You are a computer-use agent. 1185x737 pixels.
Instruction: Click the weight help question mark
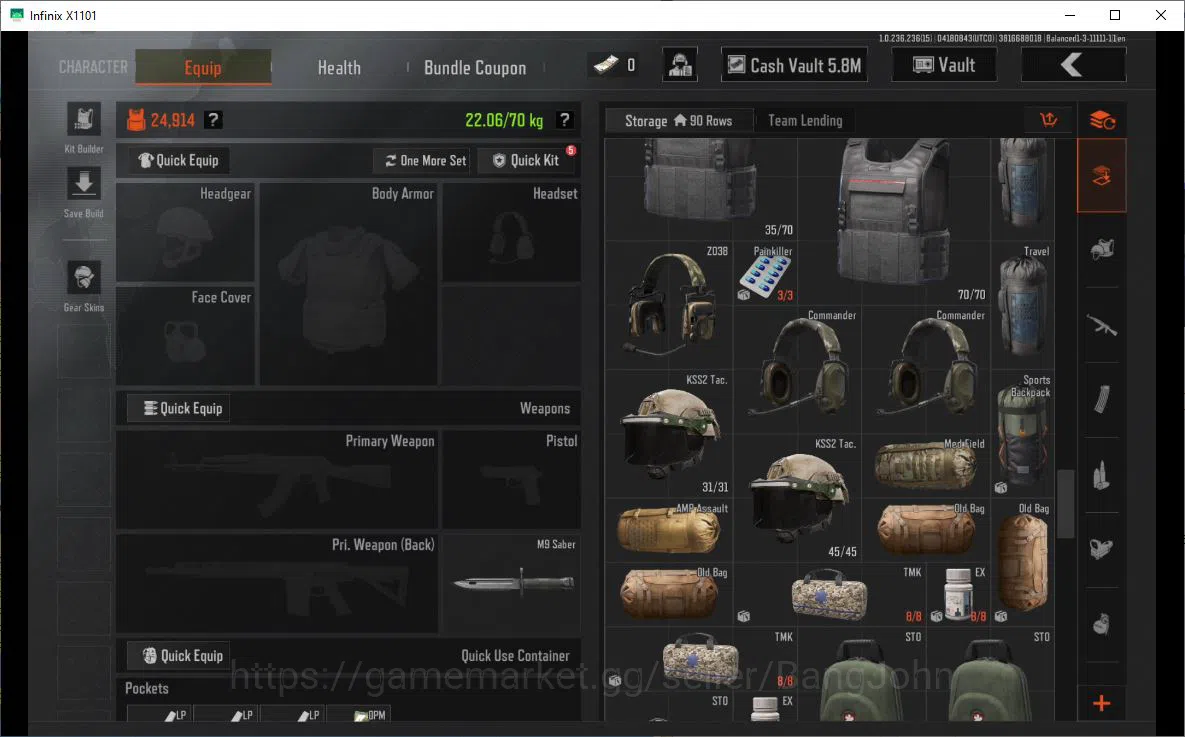click(x=565, y=119)
